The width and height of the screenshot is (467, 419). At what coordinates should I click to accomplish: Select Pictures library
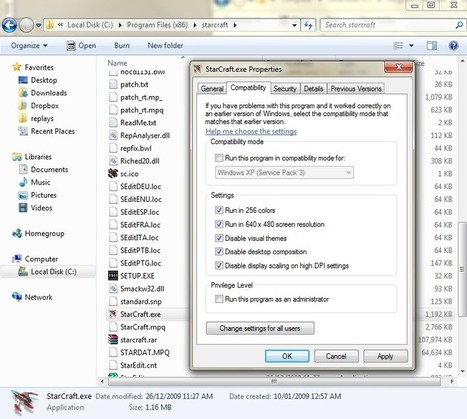pos(43,195)
